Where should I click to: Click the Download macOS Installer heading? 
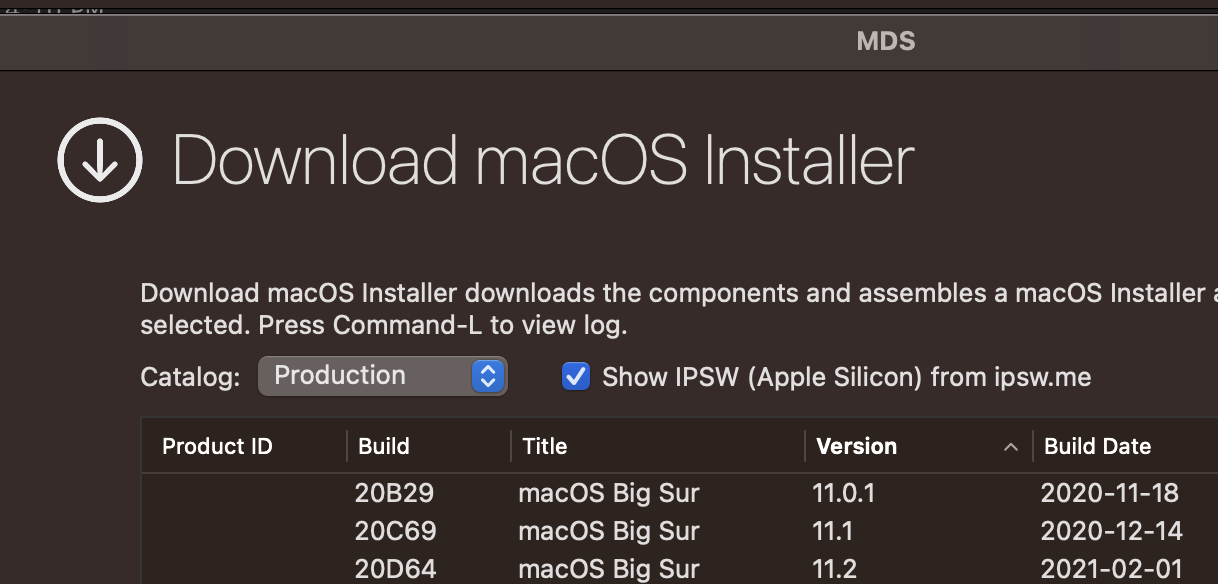coord(543,160)
